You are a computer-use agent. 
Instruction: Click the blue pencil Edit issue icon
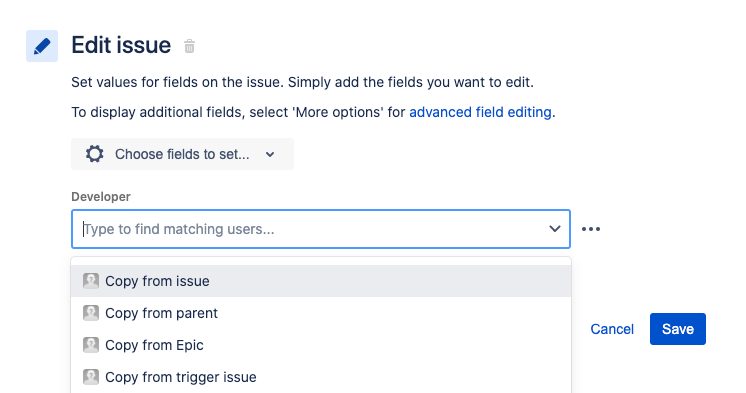click(x=42, y=46)
